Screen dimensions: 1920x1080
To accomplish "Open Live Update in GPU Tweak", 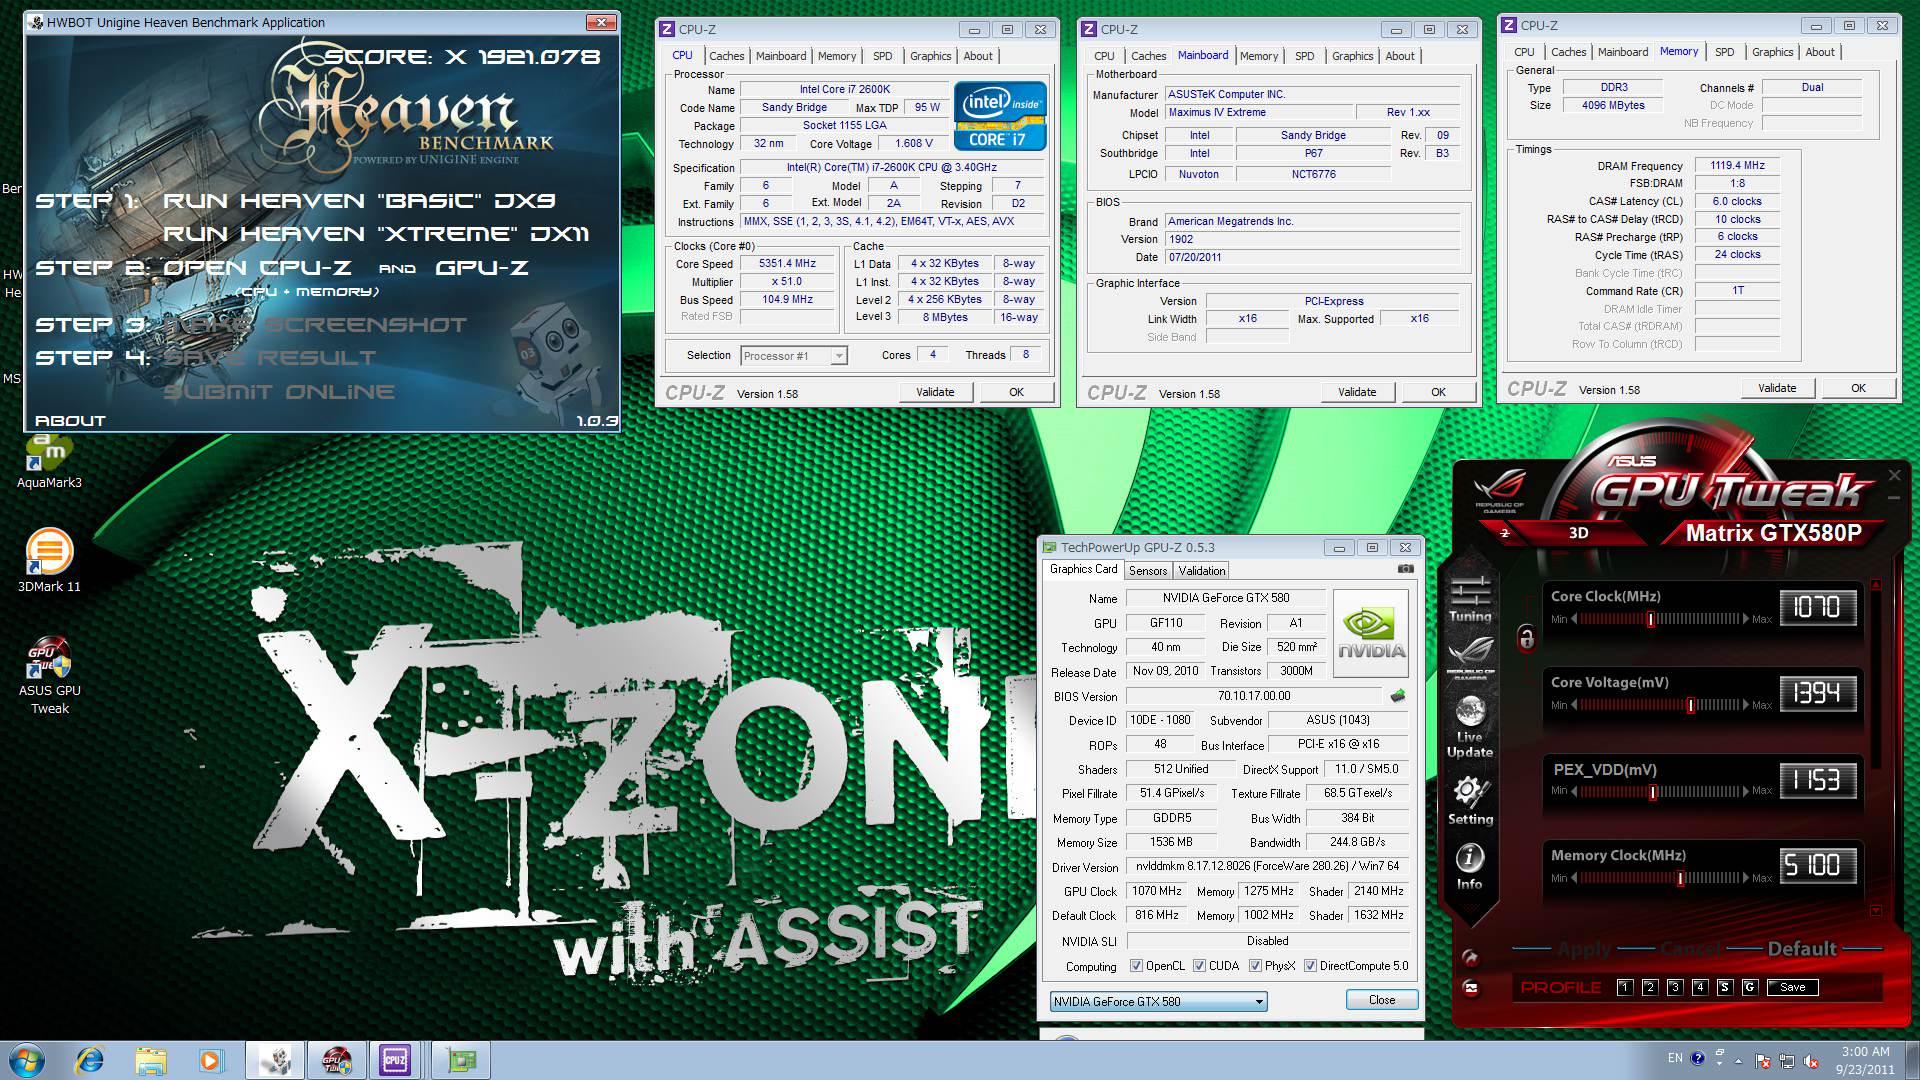I will [x=1469, y=729].
